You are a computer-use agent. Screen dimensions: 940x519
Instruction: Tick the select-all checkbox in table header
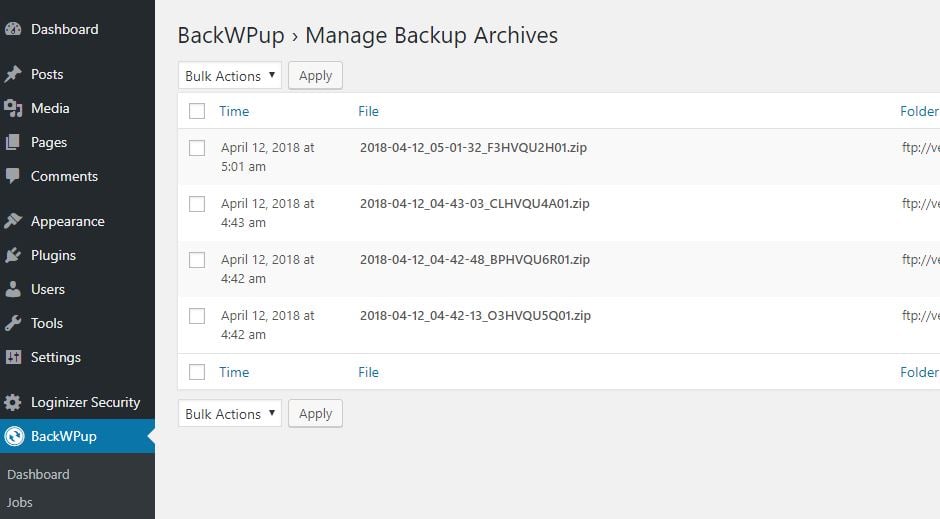click(197, 111)
